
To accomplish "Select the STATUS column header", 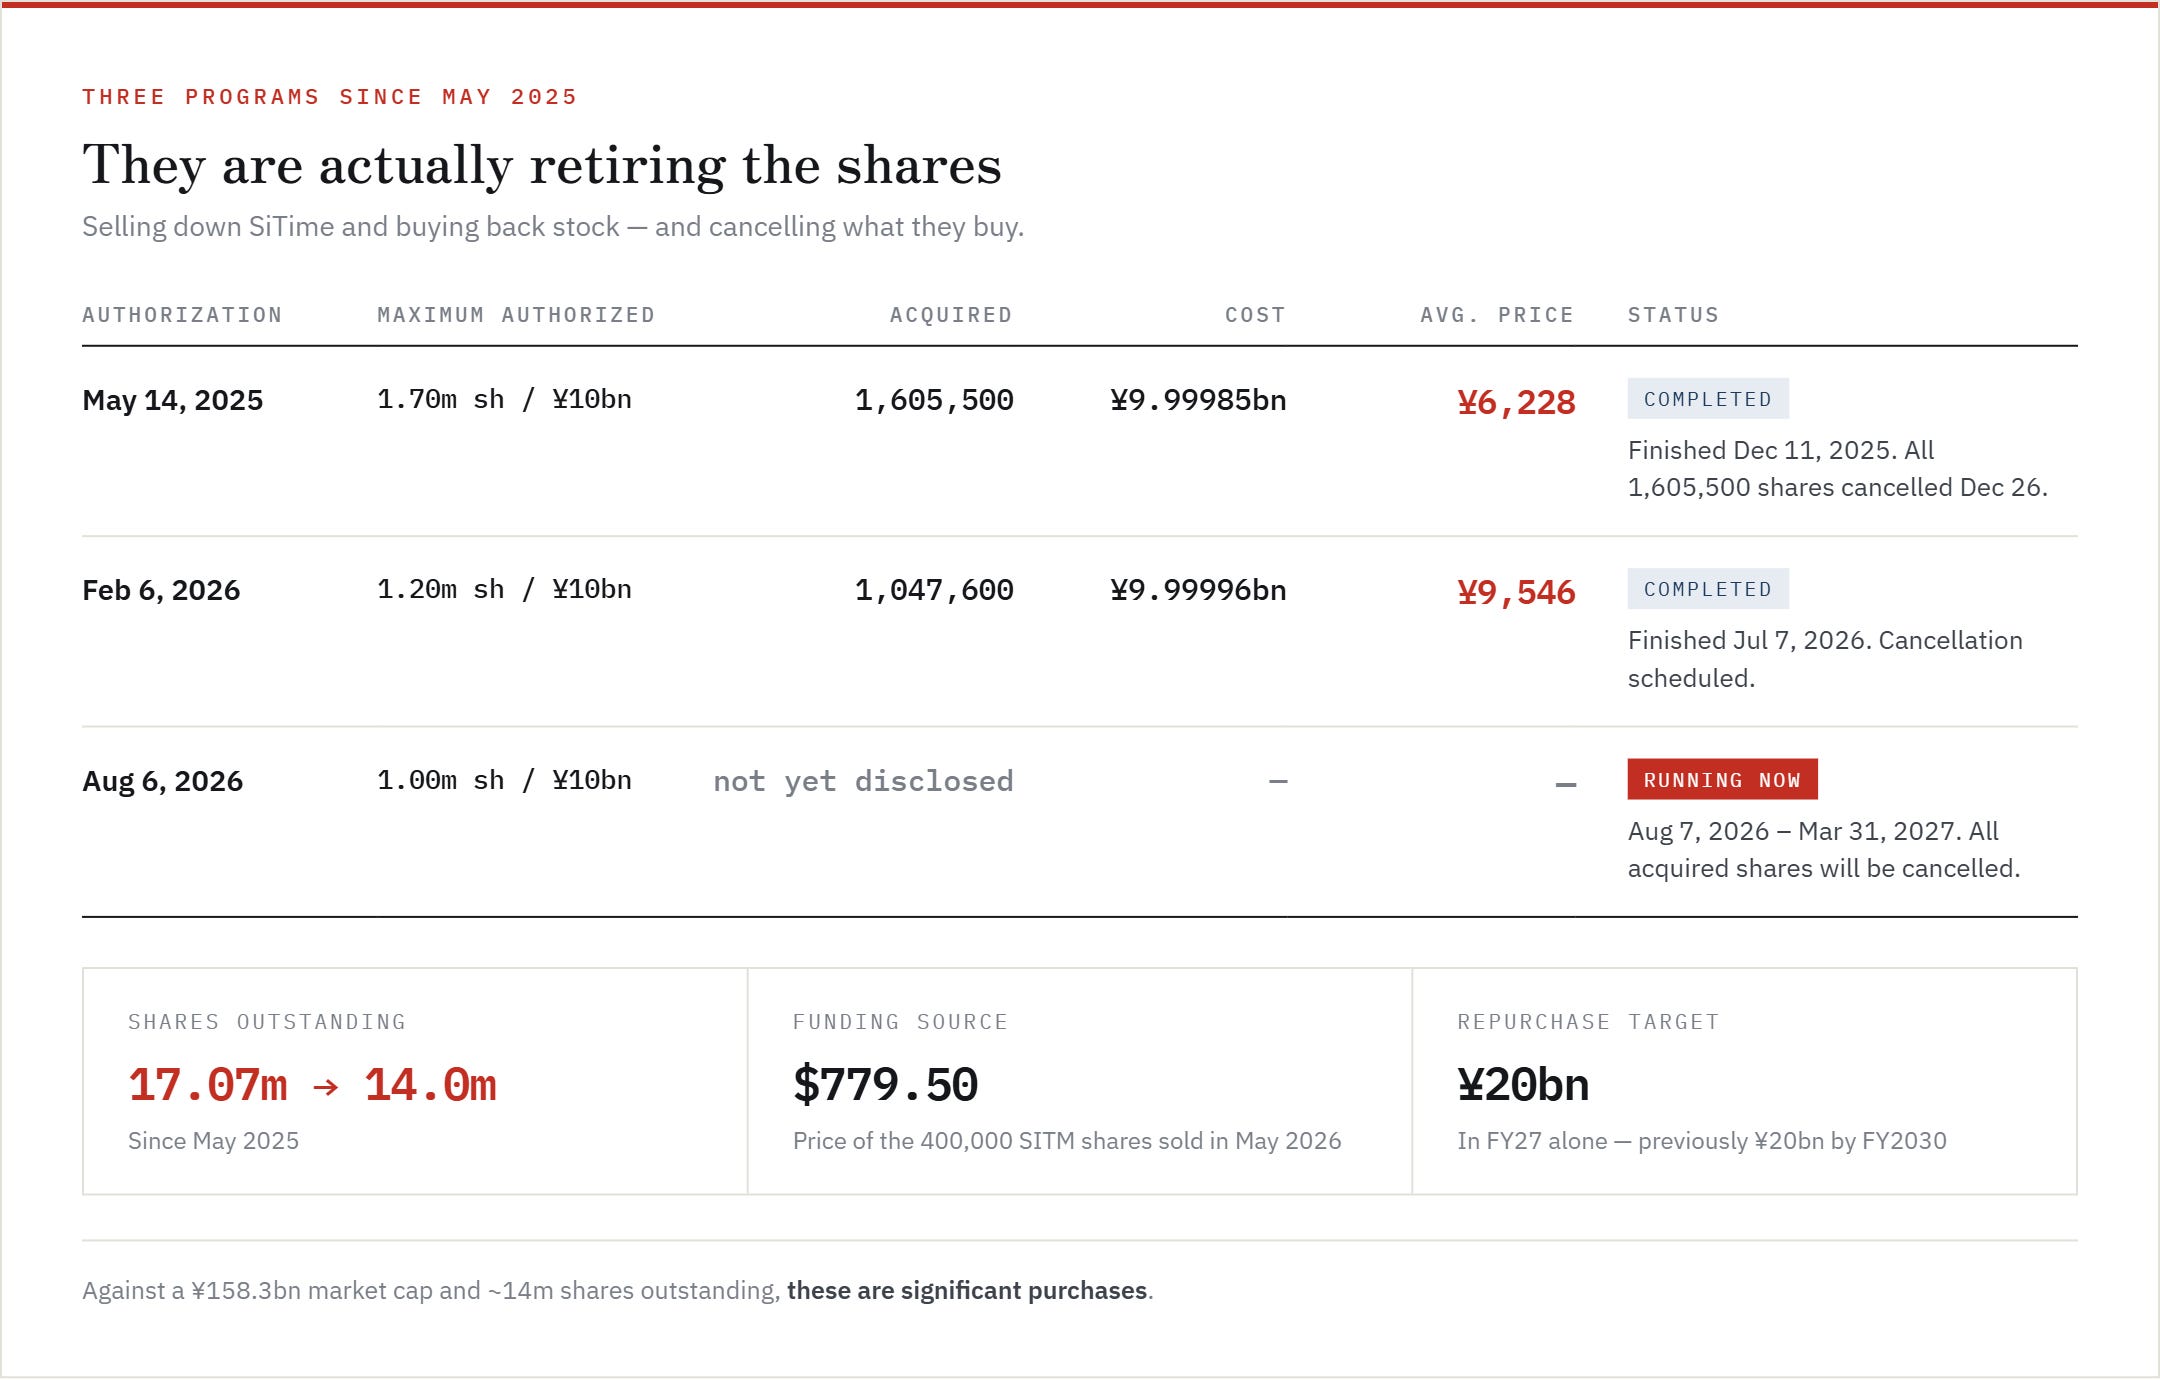I will 1673,315.
